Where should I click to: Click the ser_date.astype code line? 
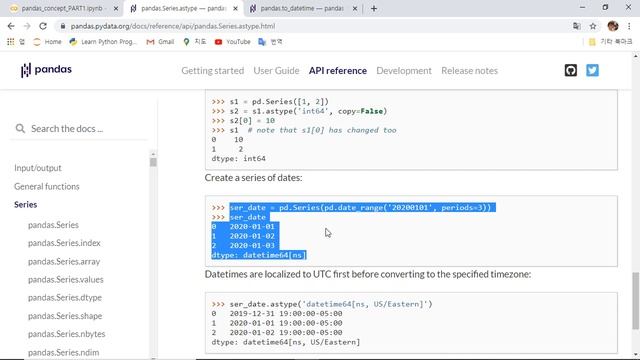322,304
